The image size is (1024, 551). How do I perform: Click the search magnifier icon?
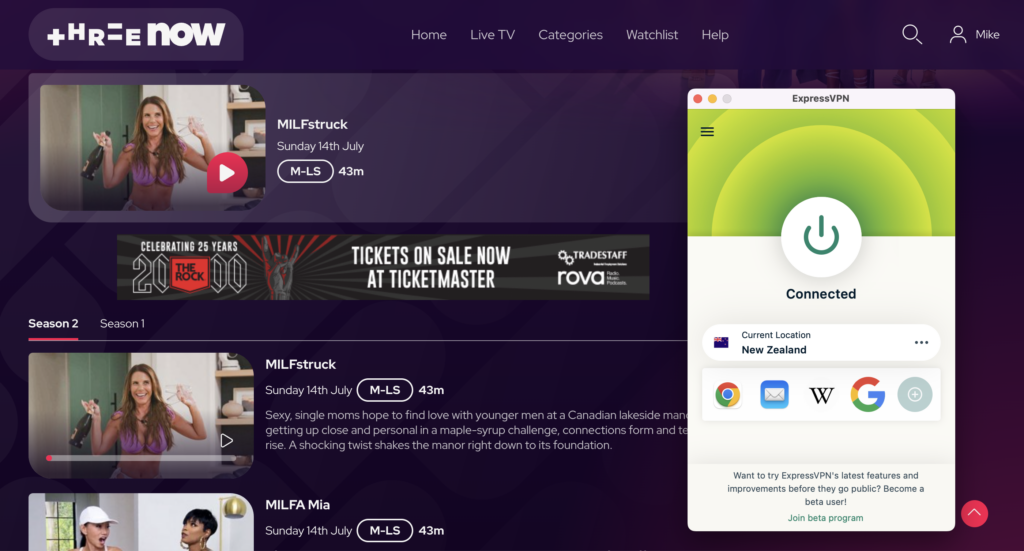click(912, 34)
